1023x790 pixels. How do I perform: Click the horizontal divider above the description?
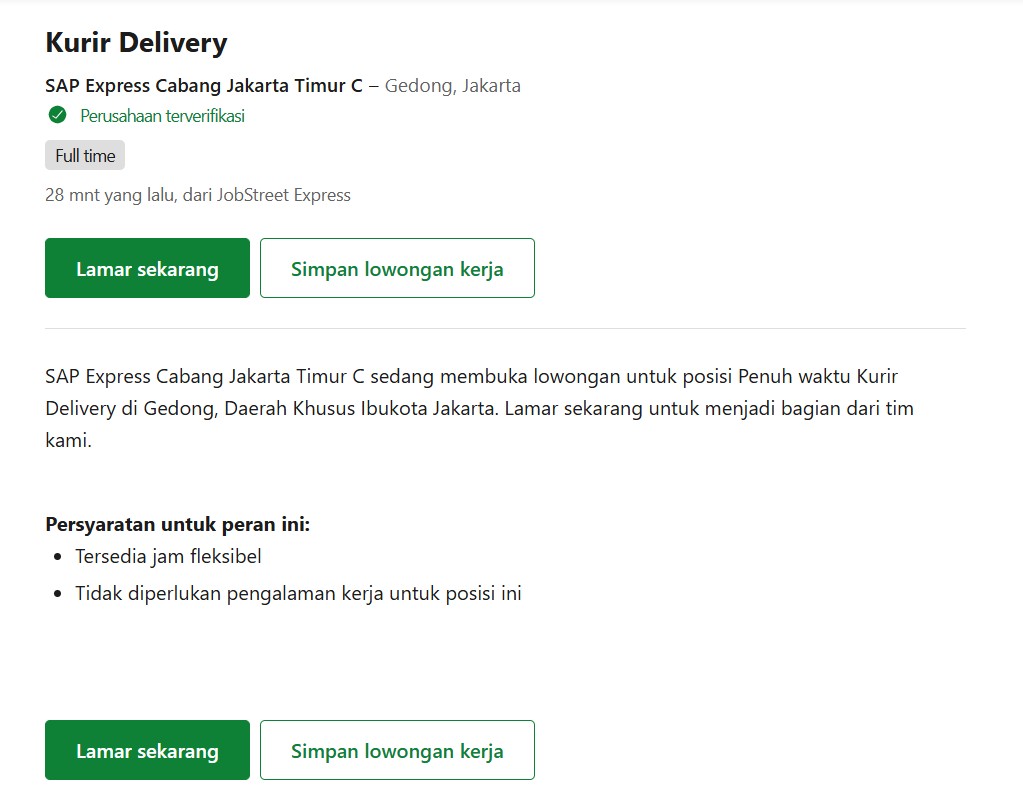pyautogui.click(x=505, y=328)
